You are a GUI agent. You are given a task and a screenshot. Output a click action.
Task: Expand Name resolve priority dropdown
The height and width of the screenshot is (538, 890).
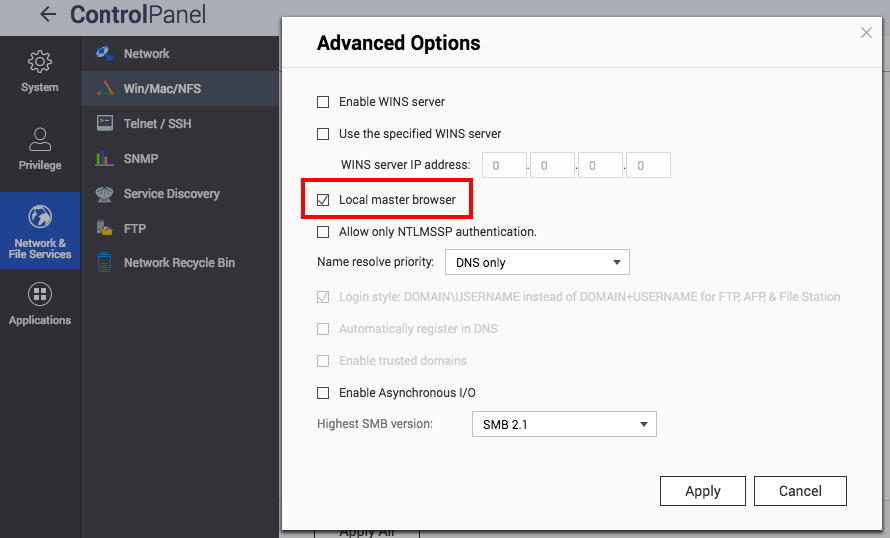point(536,263)
